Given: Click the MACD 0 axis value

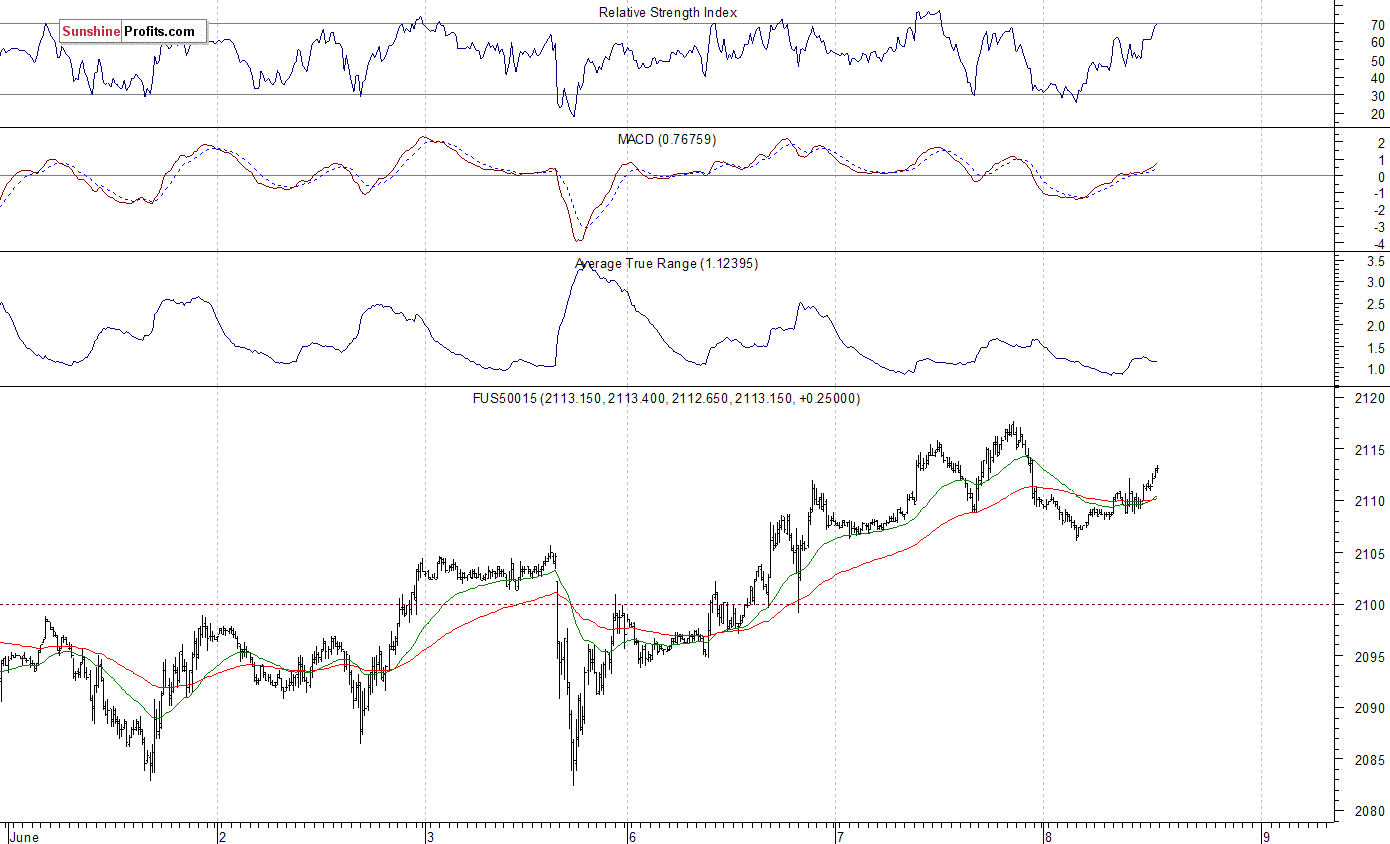Looking at the screenshot, I should tap(1381, 177).
